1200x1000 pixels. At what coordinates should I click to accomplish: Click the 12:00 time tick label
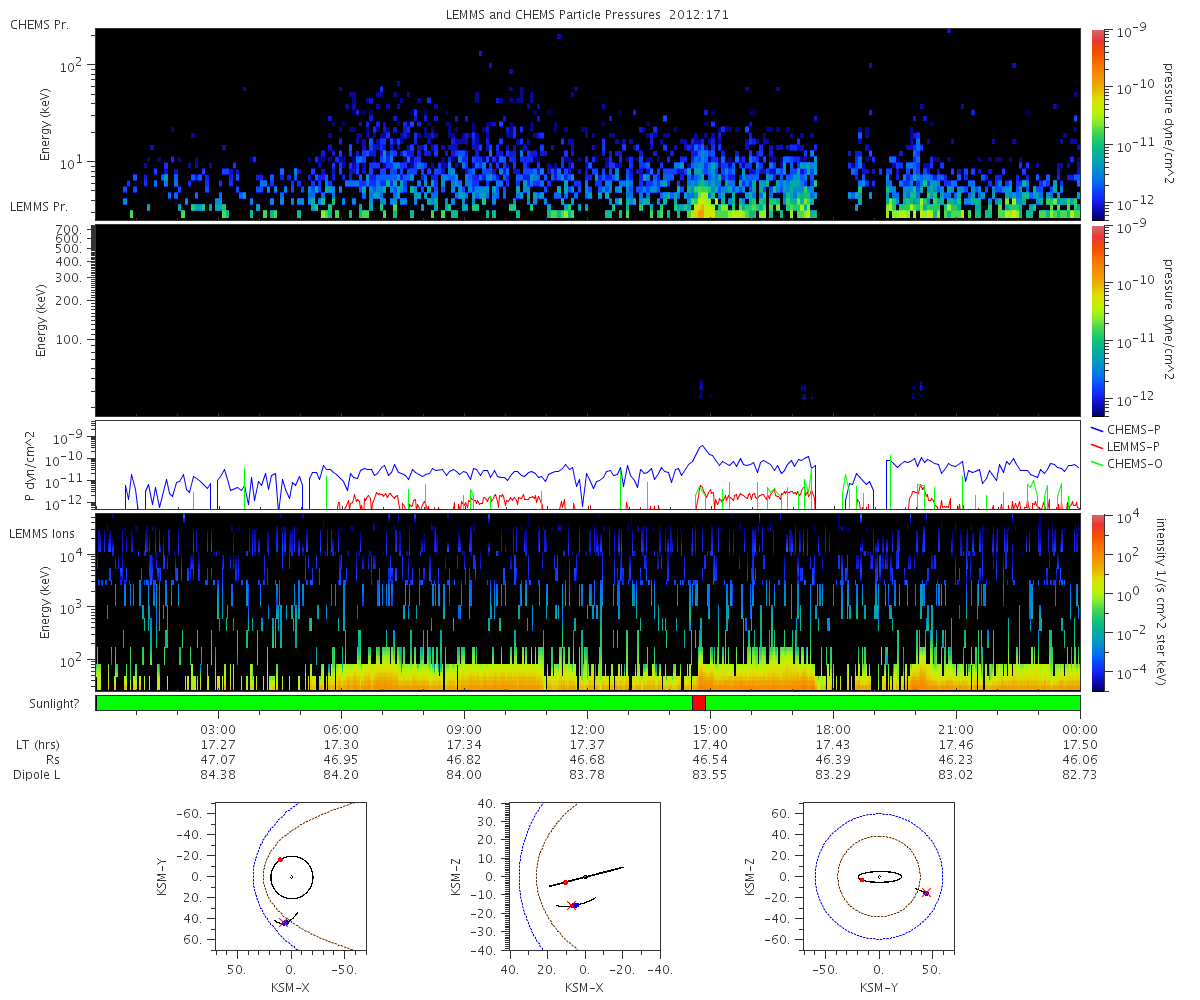(587, 730)
